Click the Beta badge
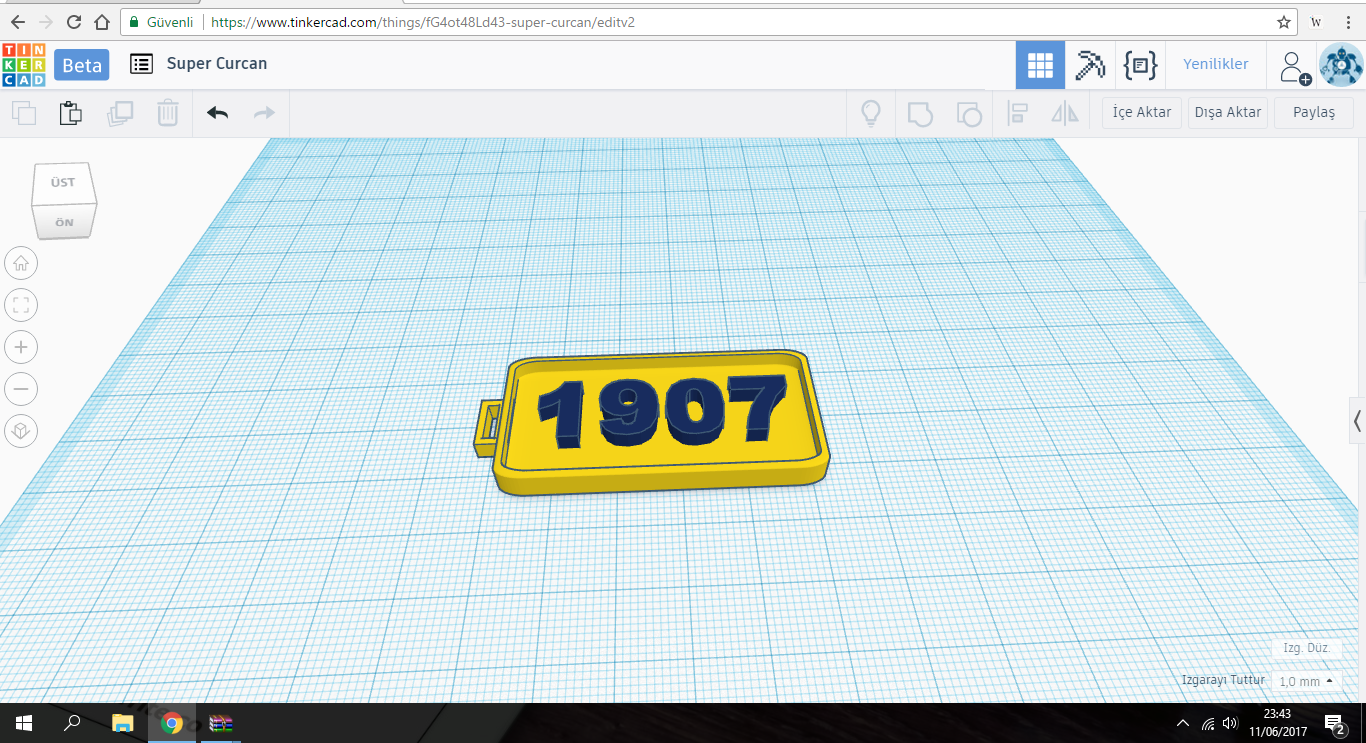1366x743 pixels. (x=82, y=65)
